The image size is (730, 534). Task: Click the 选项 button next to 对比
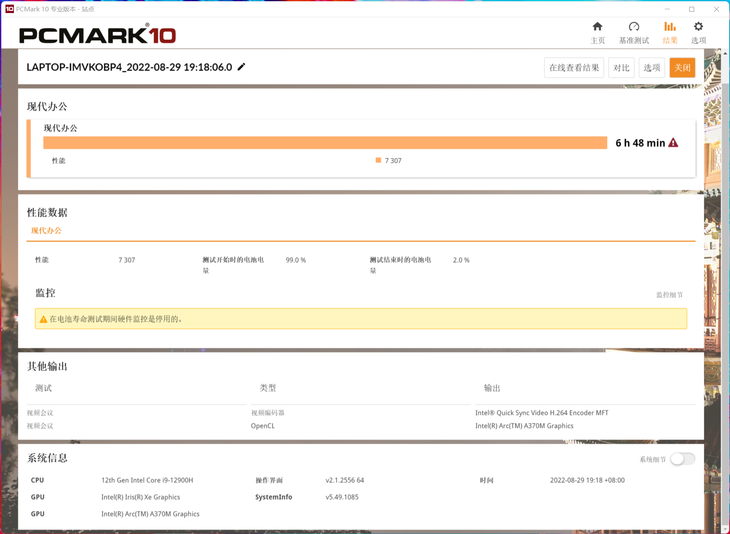(x=652, y=68)
